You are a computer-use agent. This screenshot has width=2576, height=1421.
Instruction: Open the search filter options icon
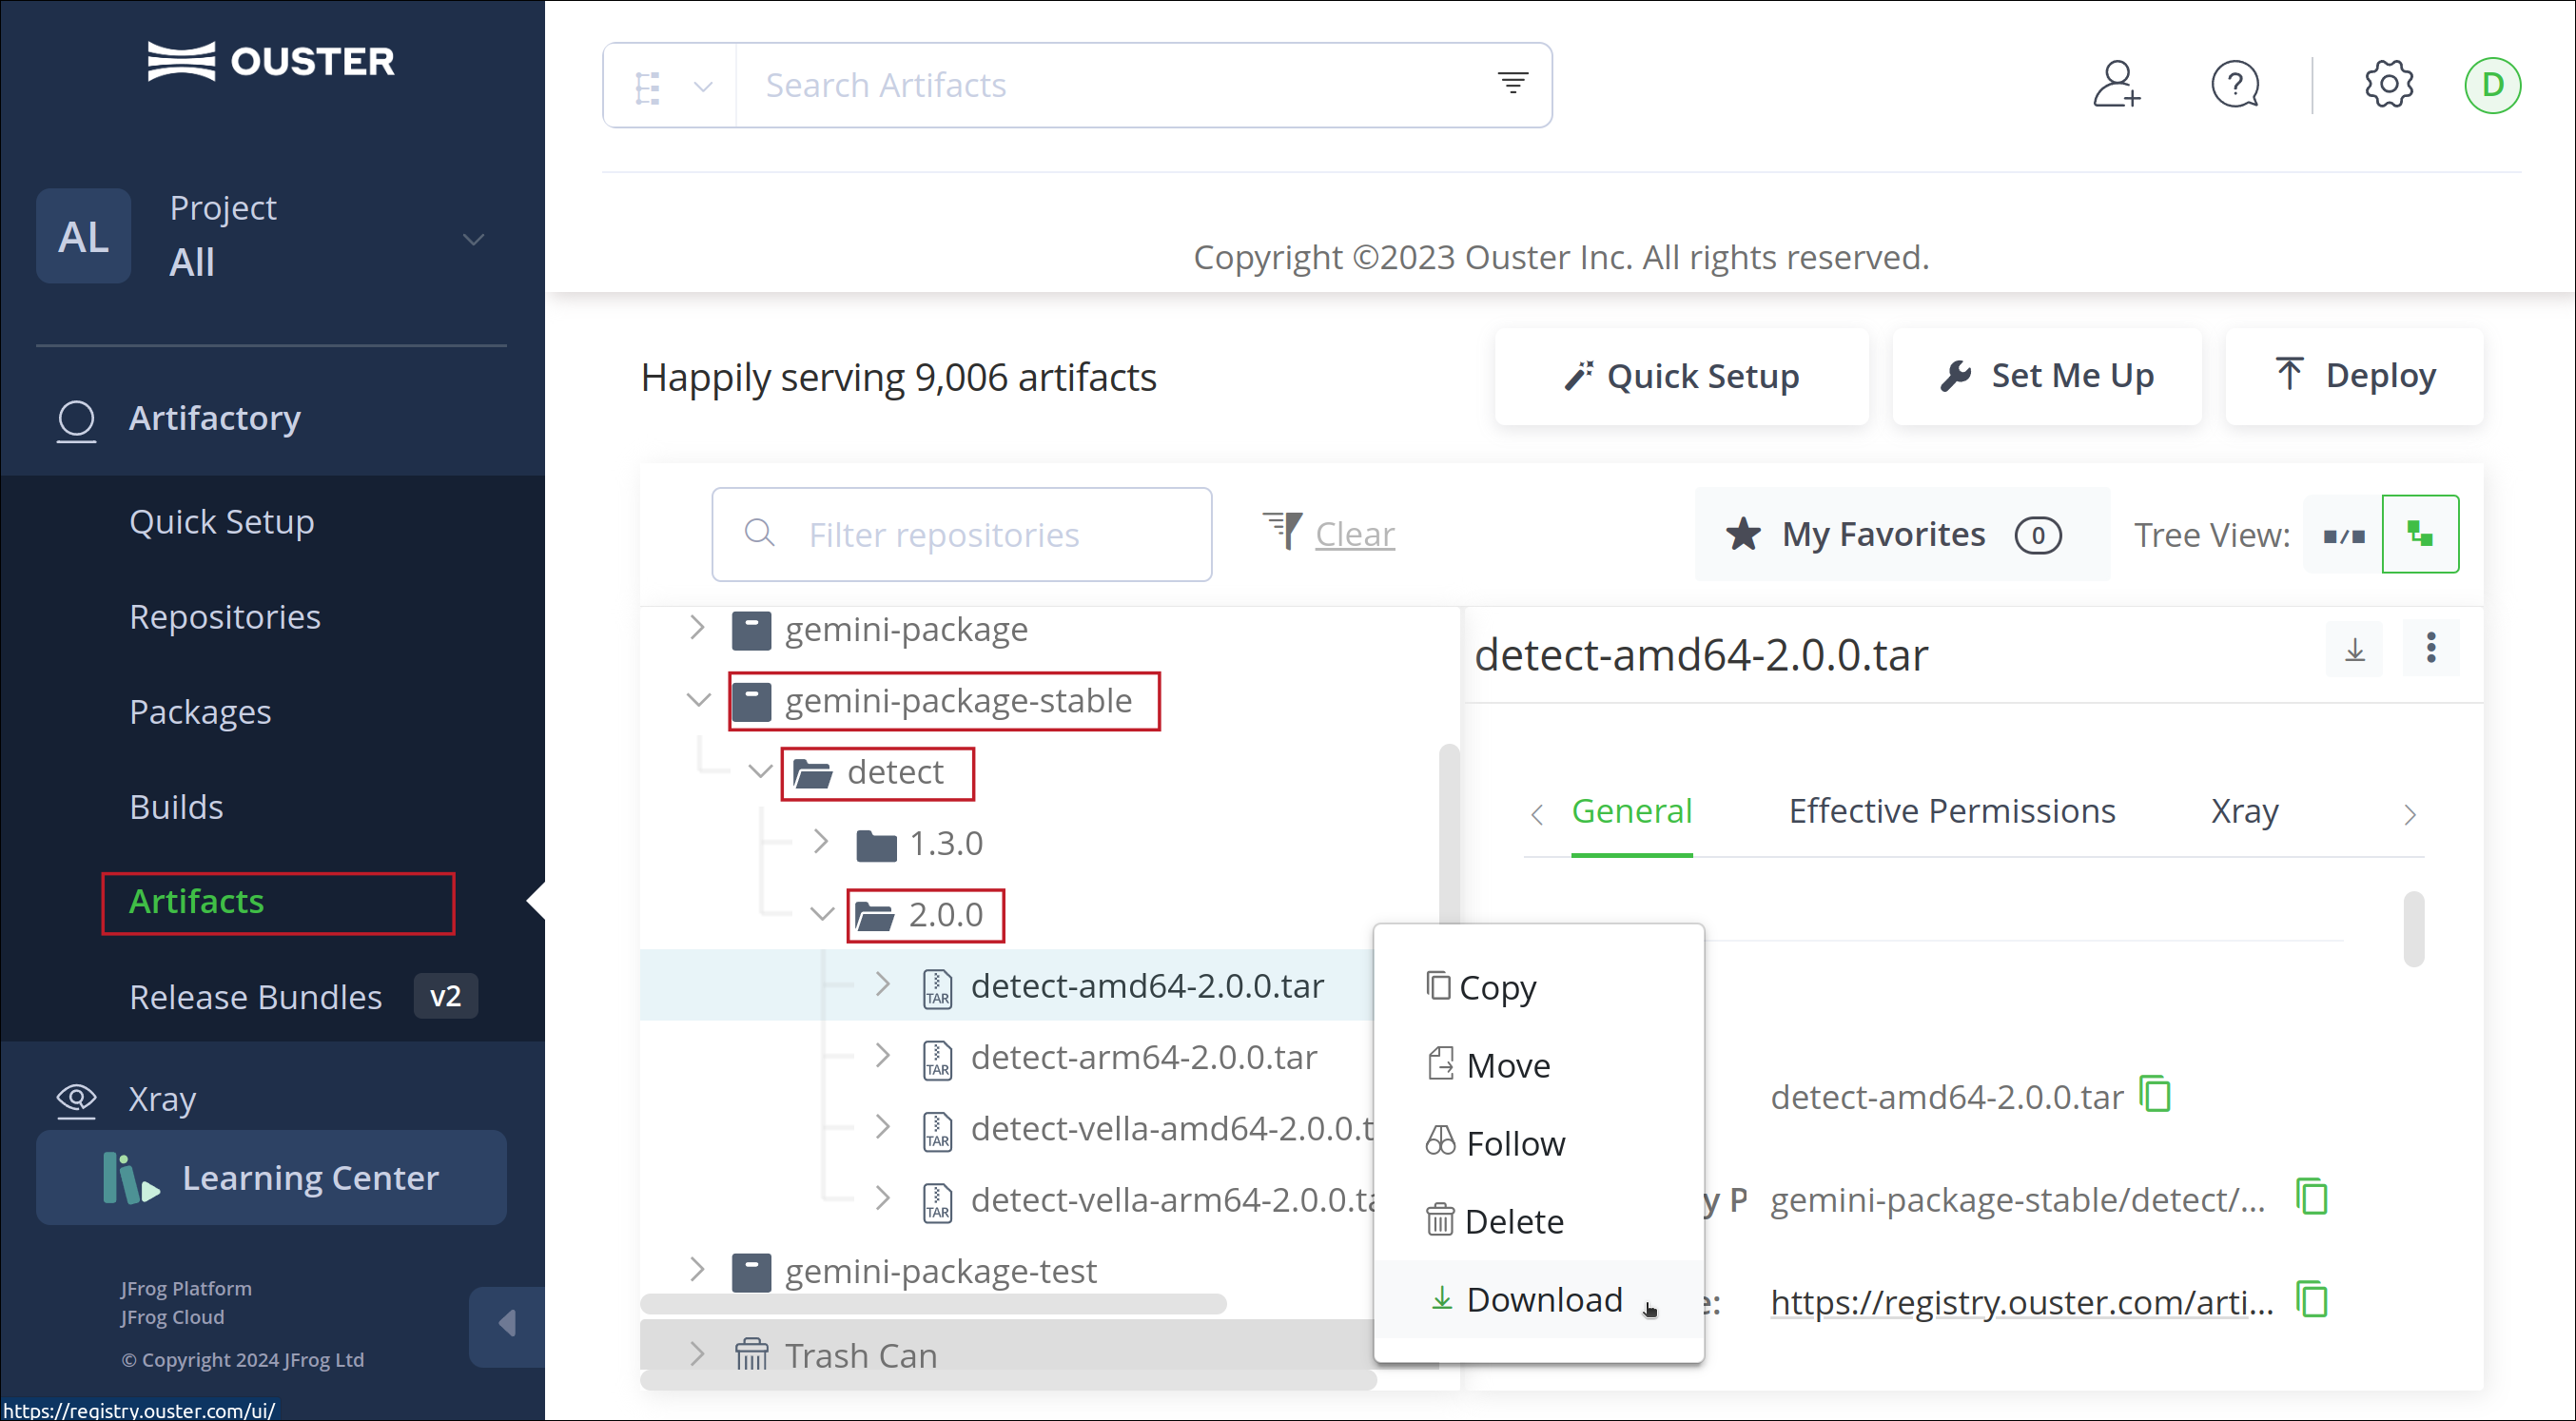click(1512, 83)
